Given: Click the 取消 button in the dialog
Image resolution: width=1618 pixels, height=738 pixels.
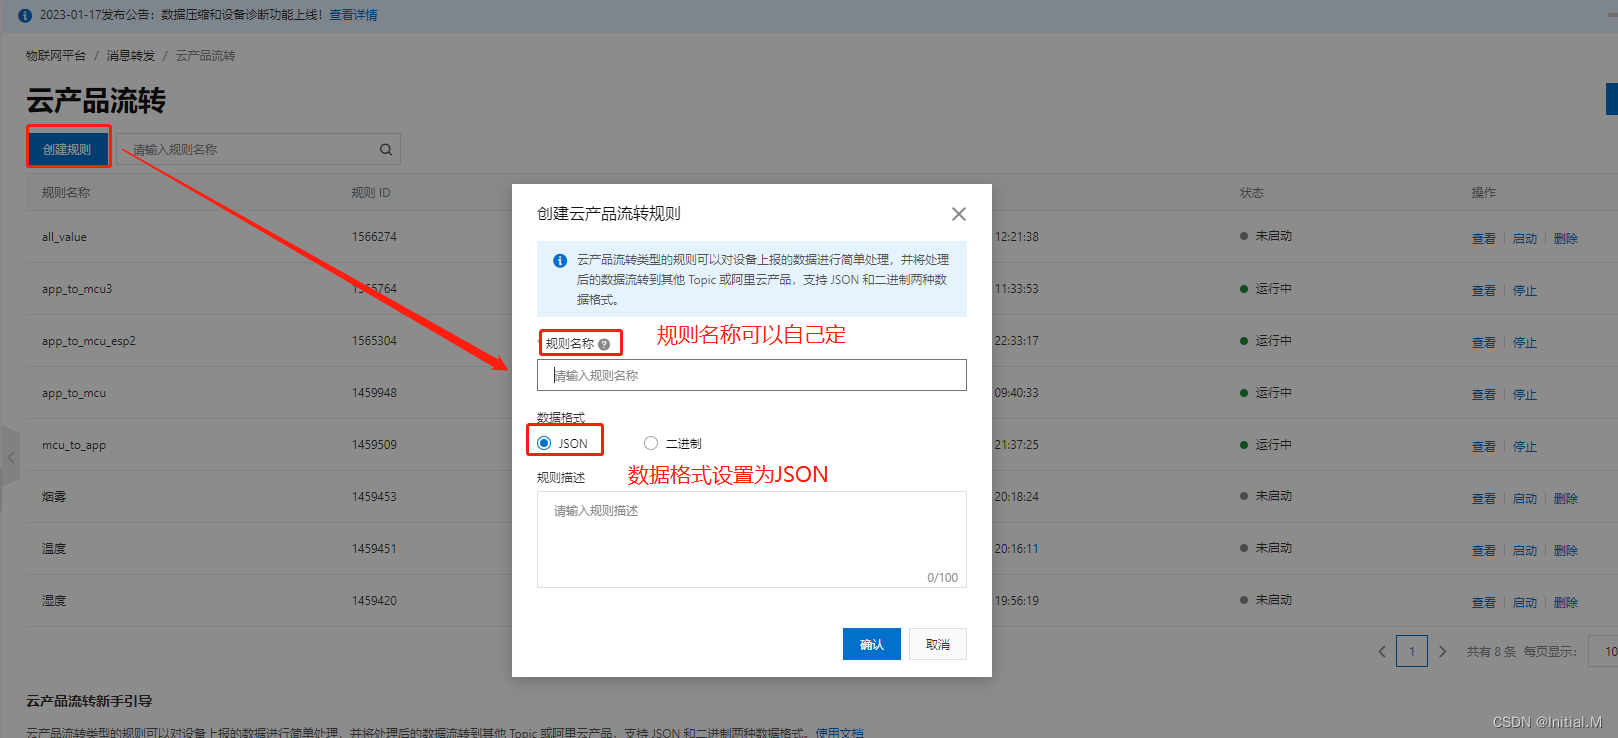Looking at the screenshot, I should click(x=938, y=644).
